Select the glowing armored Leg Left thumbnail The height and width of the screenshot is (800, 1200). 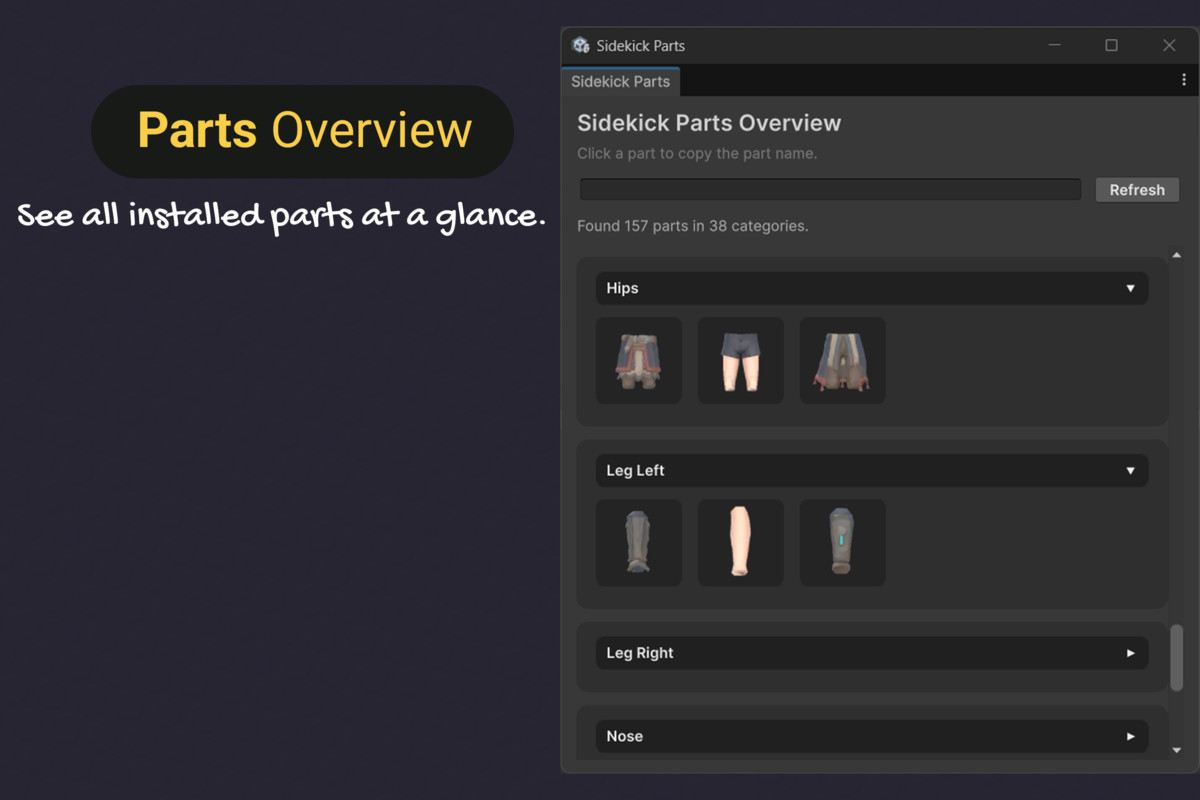(842, 542)
